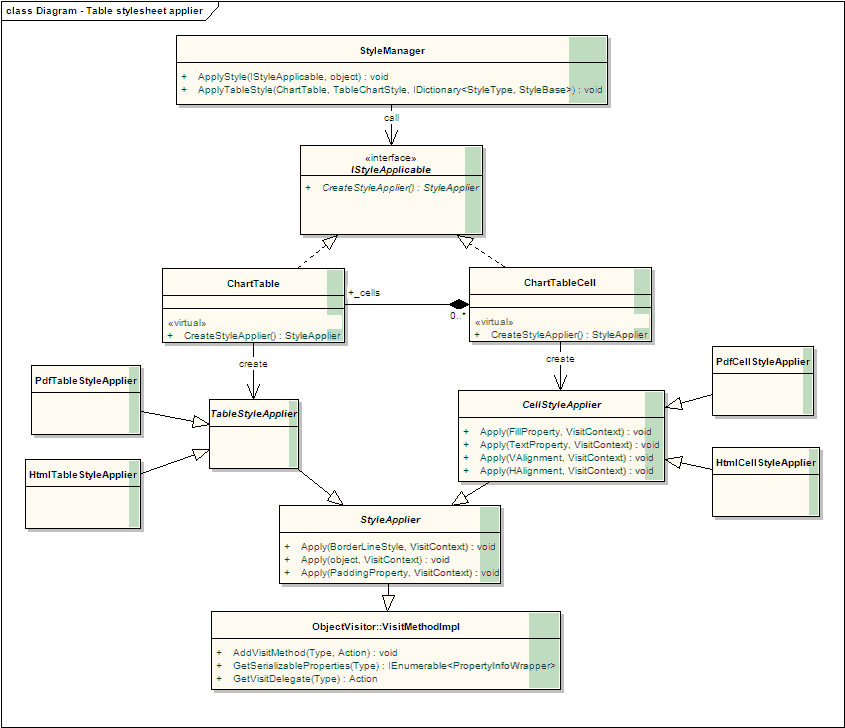This screenshot has width=845, height=728.
Task: Click the ChartTable class name
Action: [x=253, y=283]
